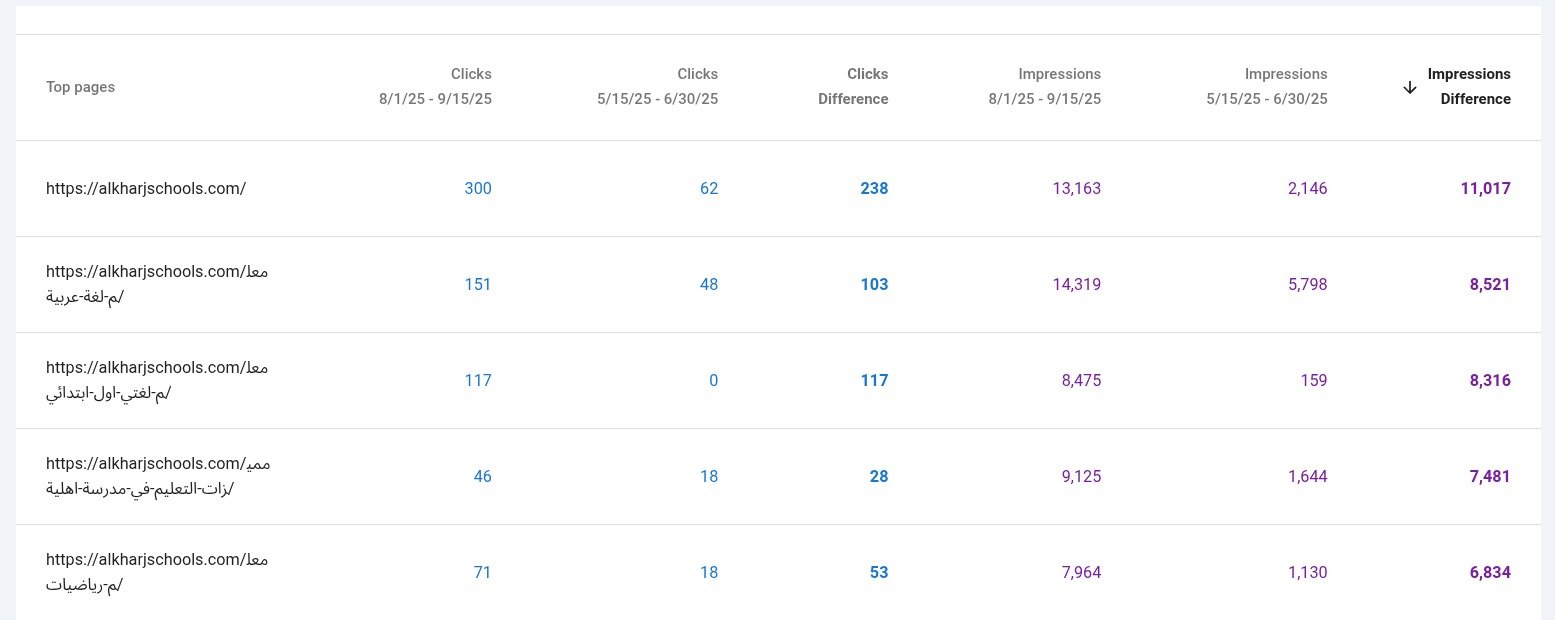
Task: Sort by Impressions Difference column header
Action: 1468,87
